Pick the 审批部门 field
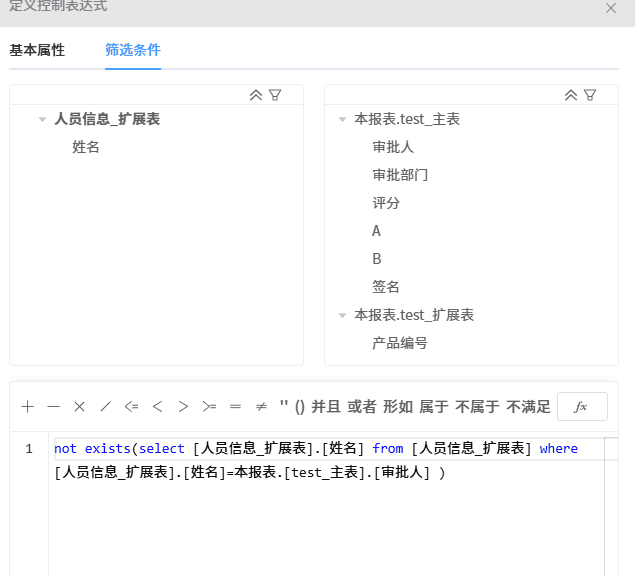 click(x=400, y=175)
